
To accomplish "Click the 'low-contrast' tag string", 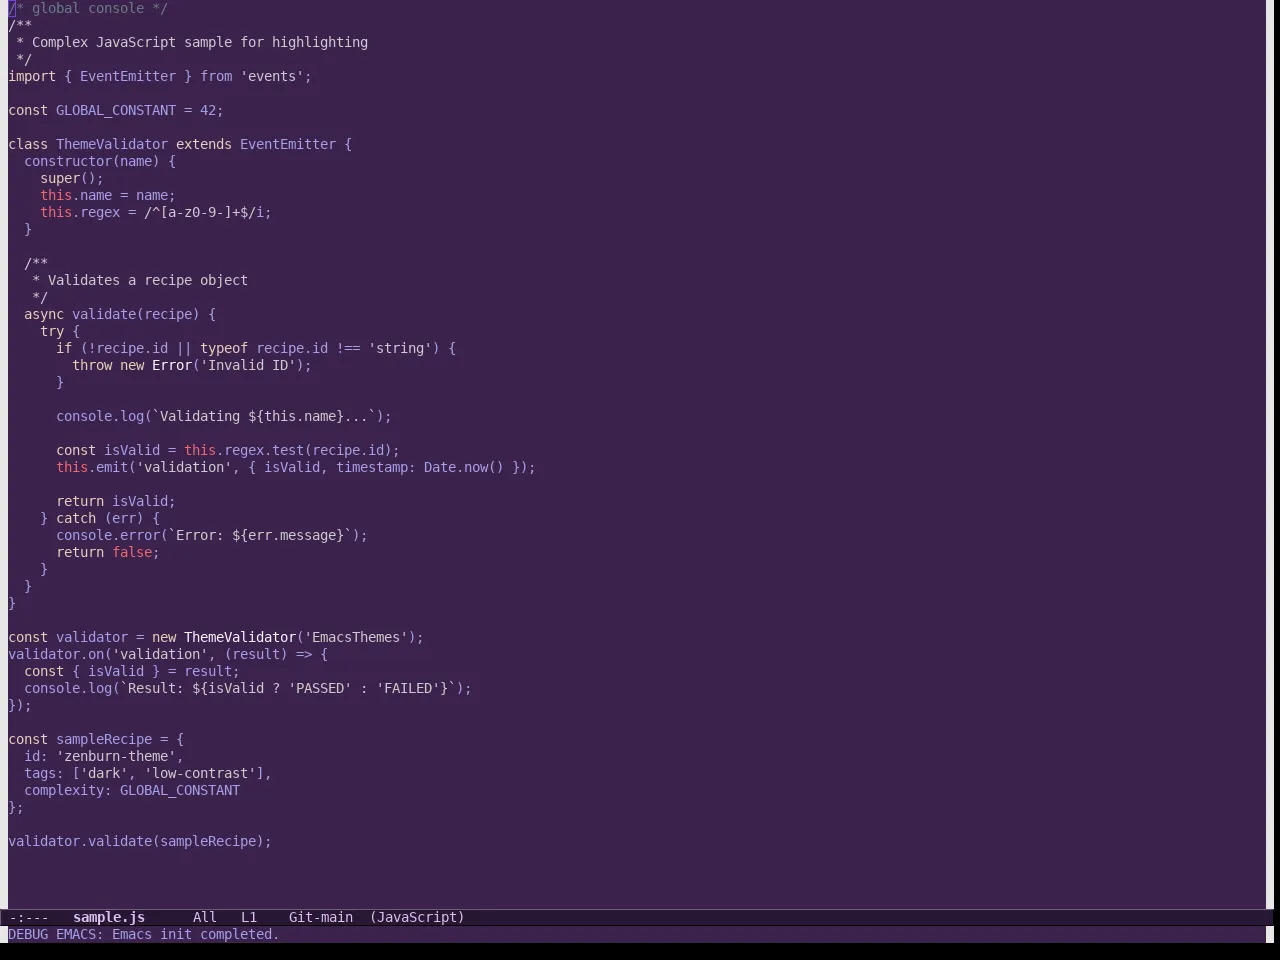I will (200, 773).
